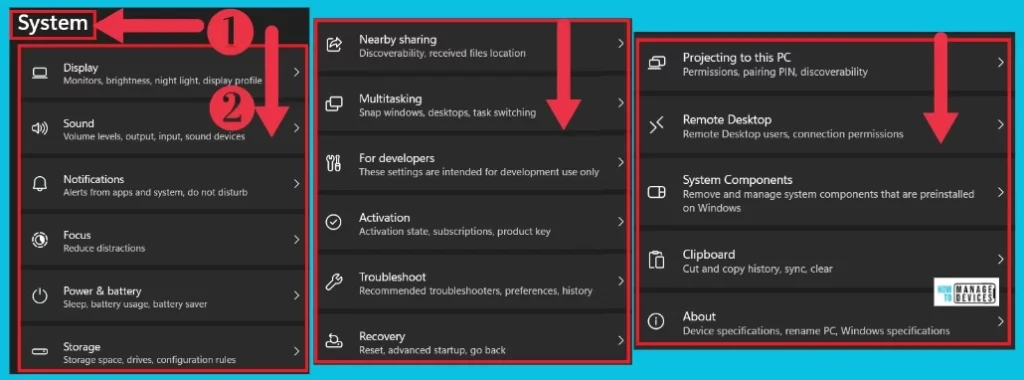Click the Nearby sharing icon
This screenshot has height=380, width=1024.
334,45
